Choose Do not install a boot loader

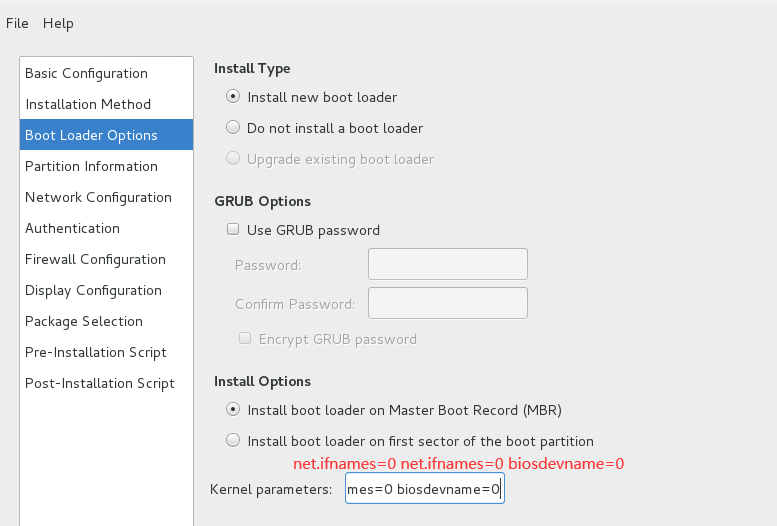233,128
